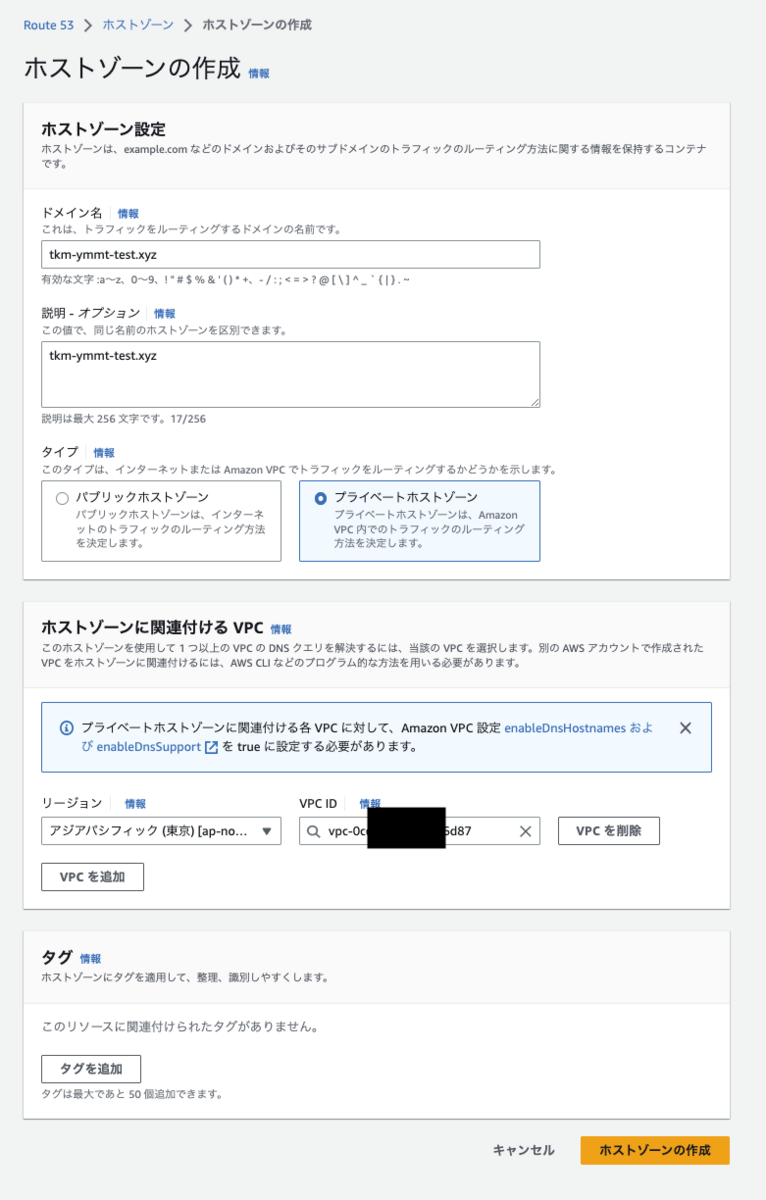Screen dimensions: 766x1200
Task: Click the VPC ID search field
Action: pos(419,831)
